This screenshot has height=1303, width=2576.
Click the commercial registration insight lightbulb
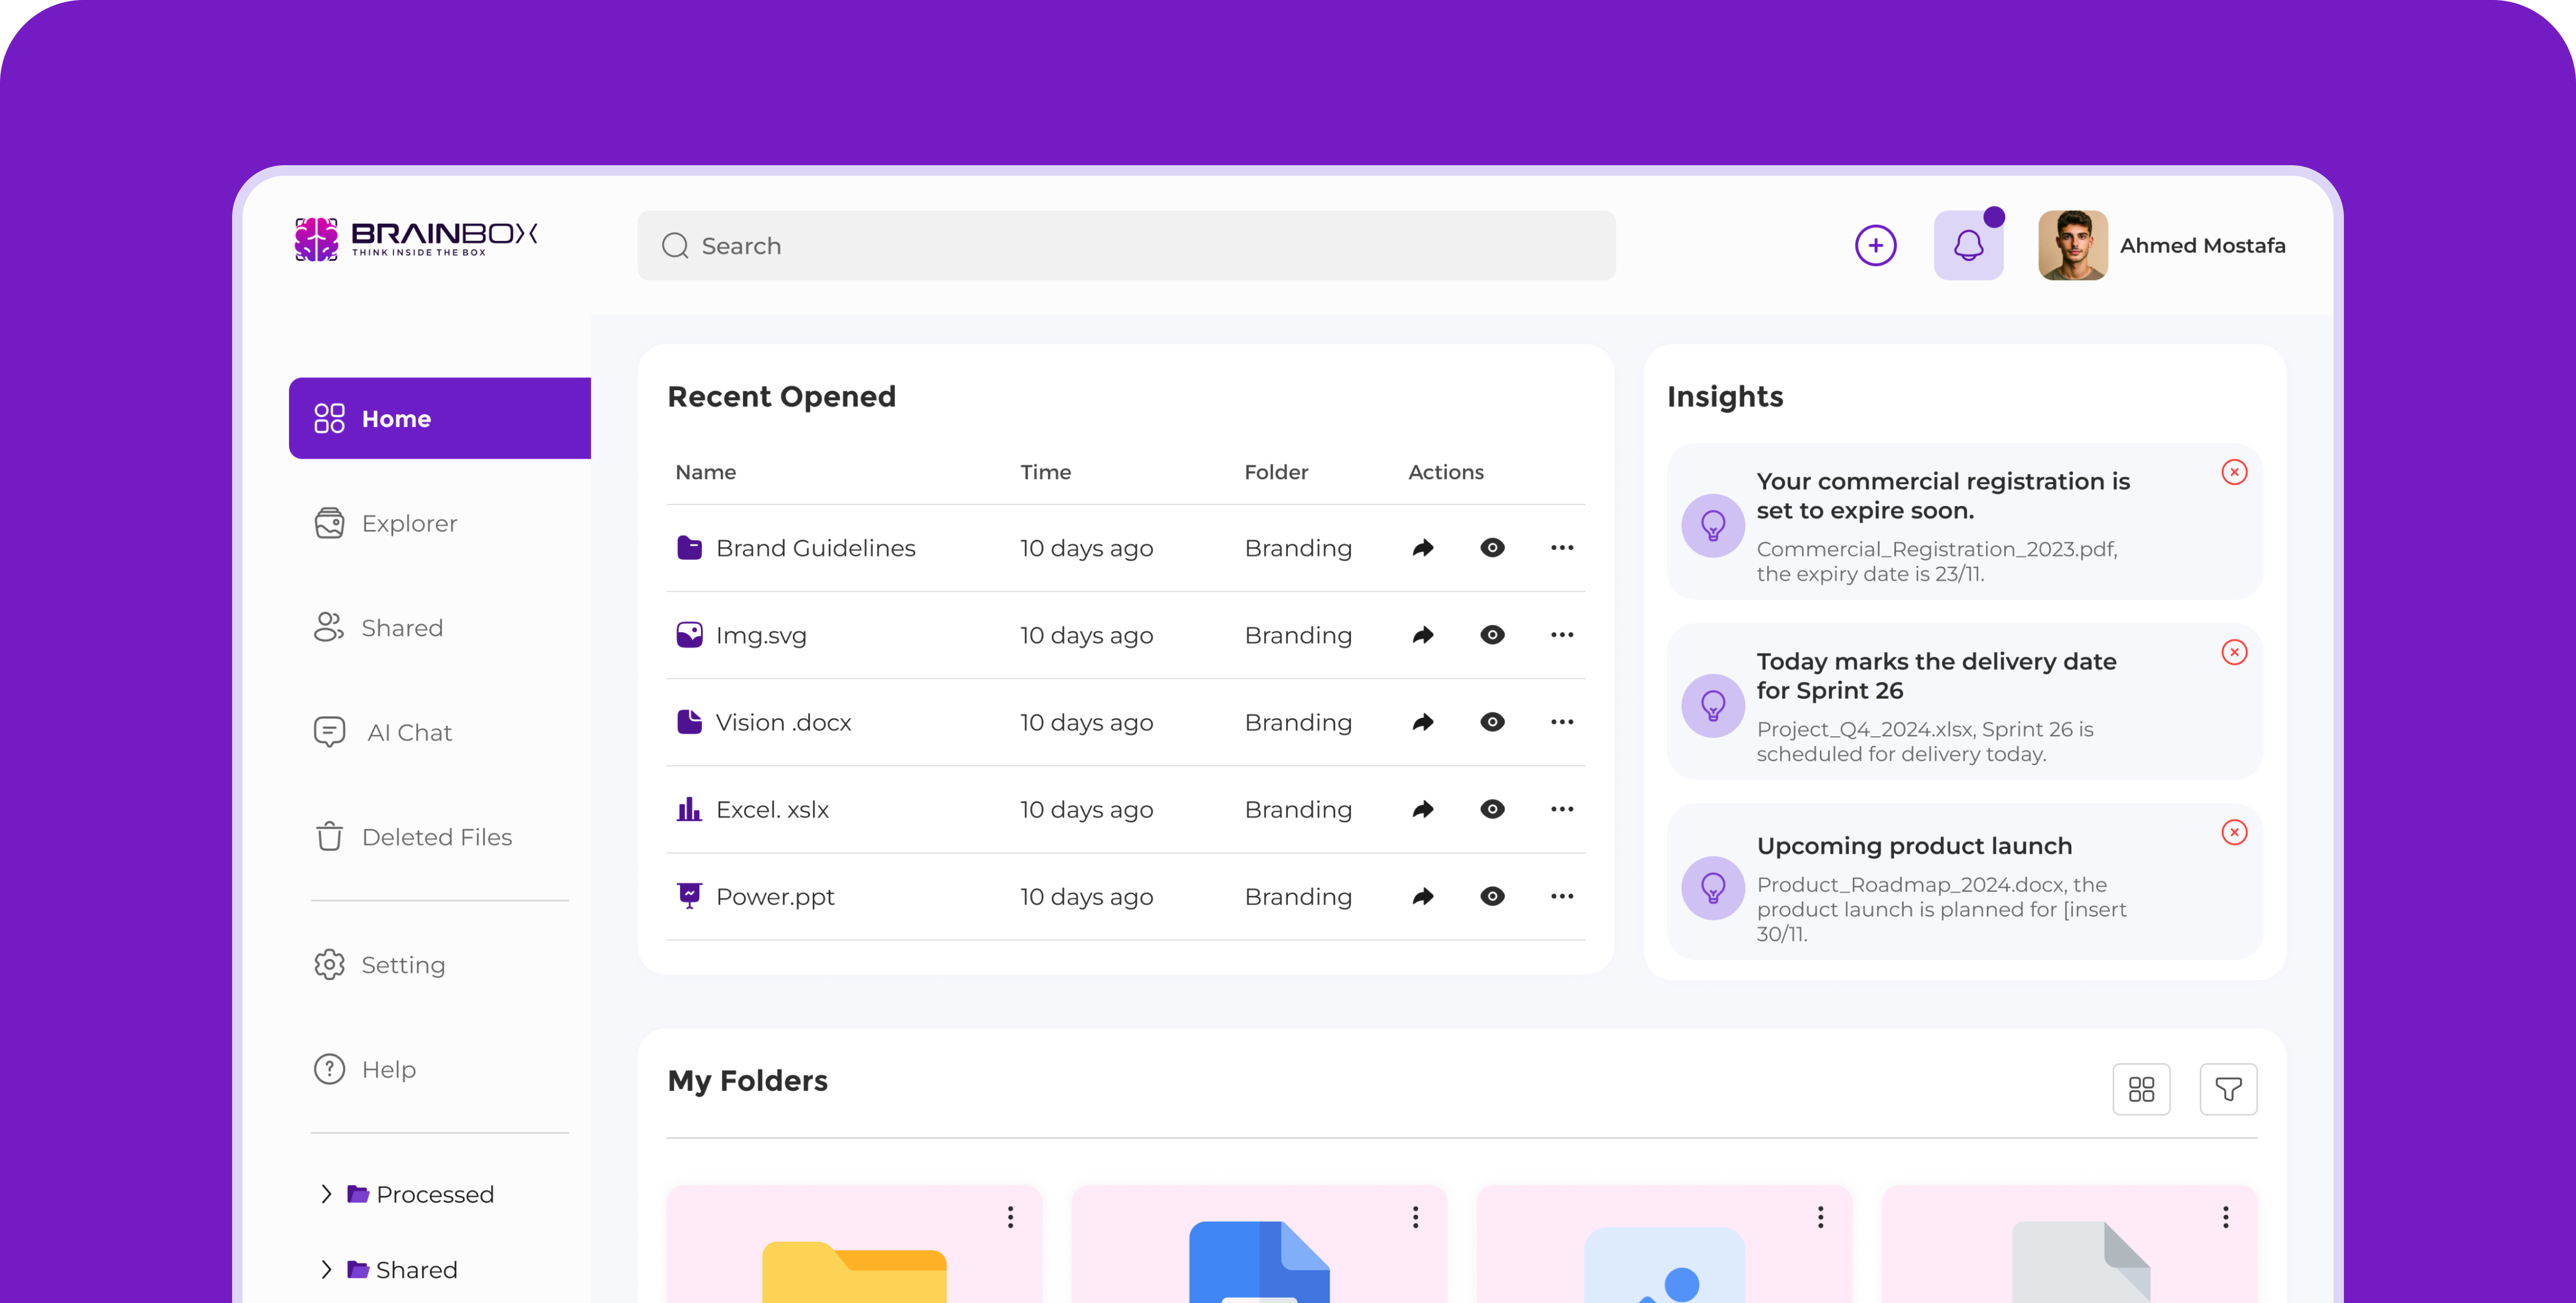pyautogui.click(x=1713, y=525)
